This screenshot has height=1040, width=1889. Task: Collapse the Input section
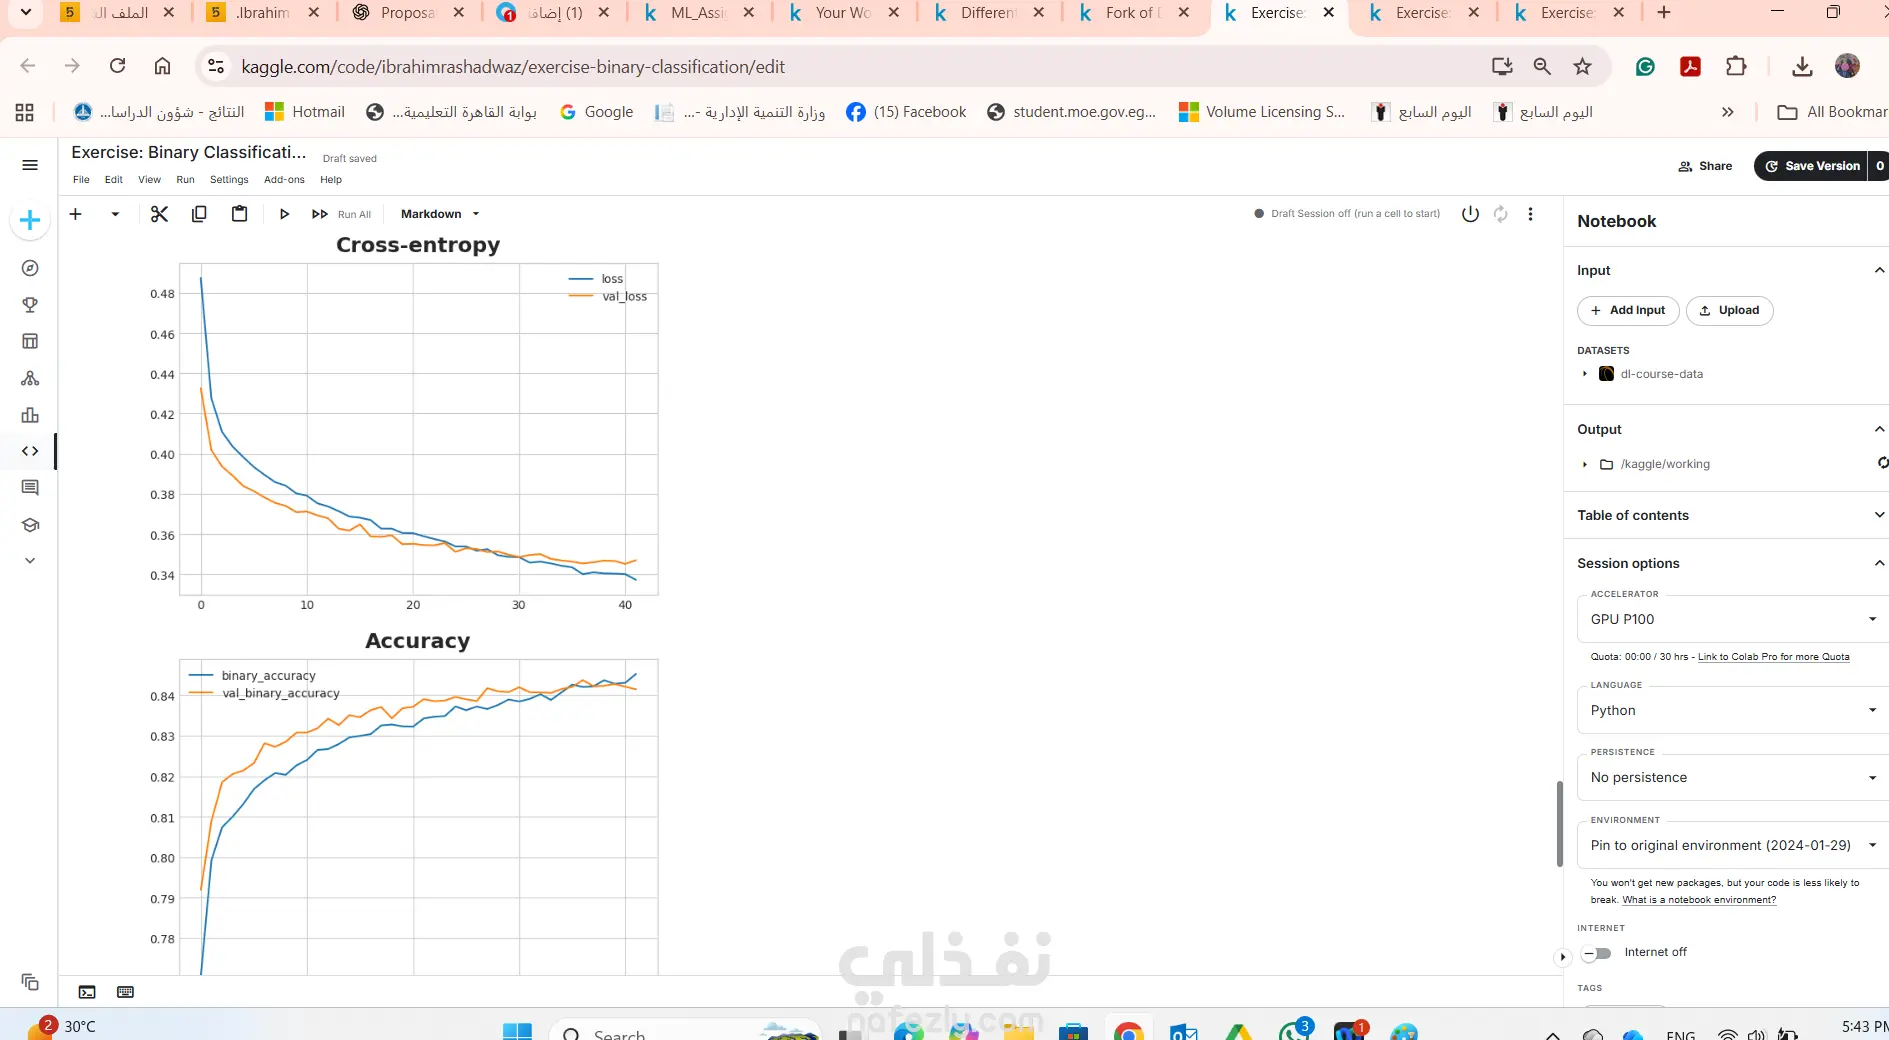point(1879,270)
